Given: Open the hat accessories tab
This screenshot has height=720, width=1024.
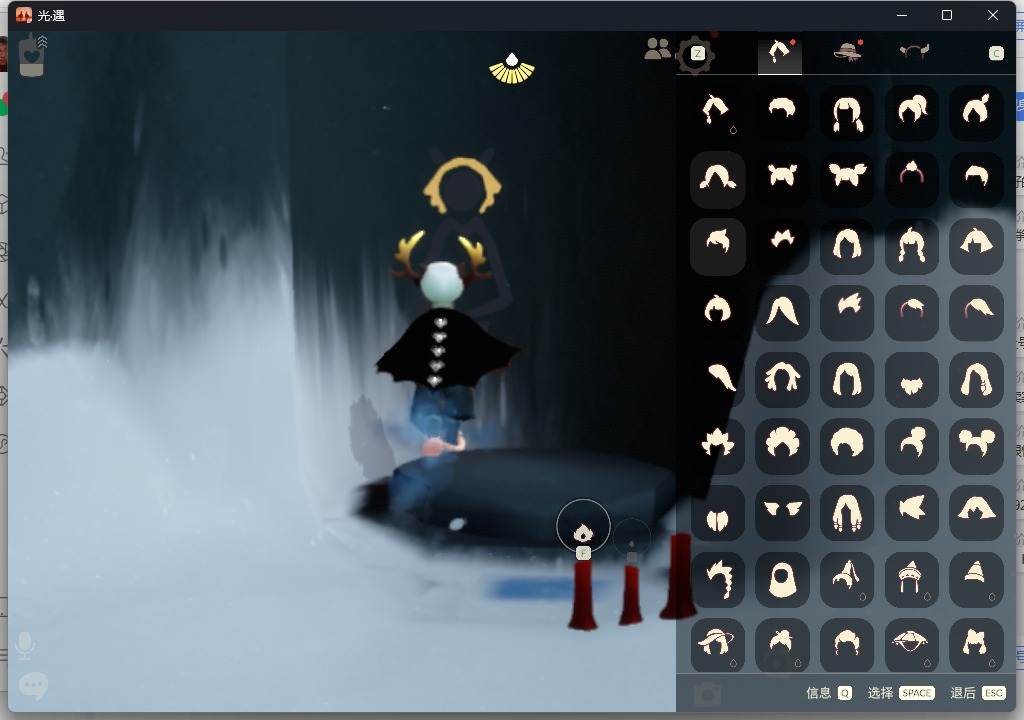Looking at the screenshot, I should pos(848,52).
